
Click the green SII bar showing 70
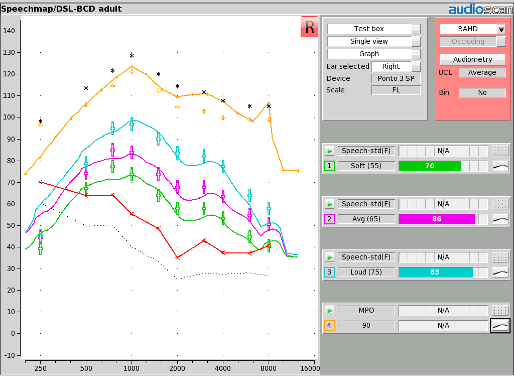430,166
